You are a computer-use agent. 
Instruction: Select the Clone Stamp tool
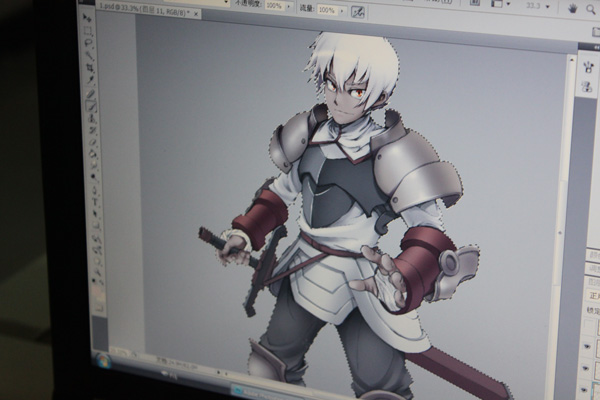[92, 118]
